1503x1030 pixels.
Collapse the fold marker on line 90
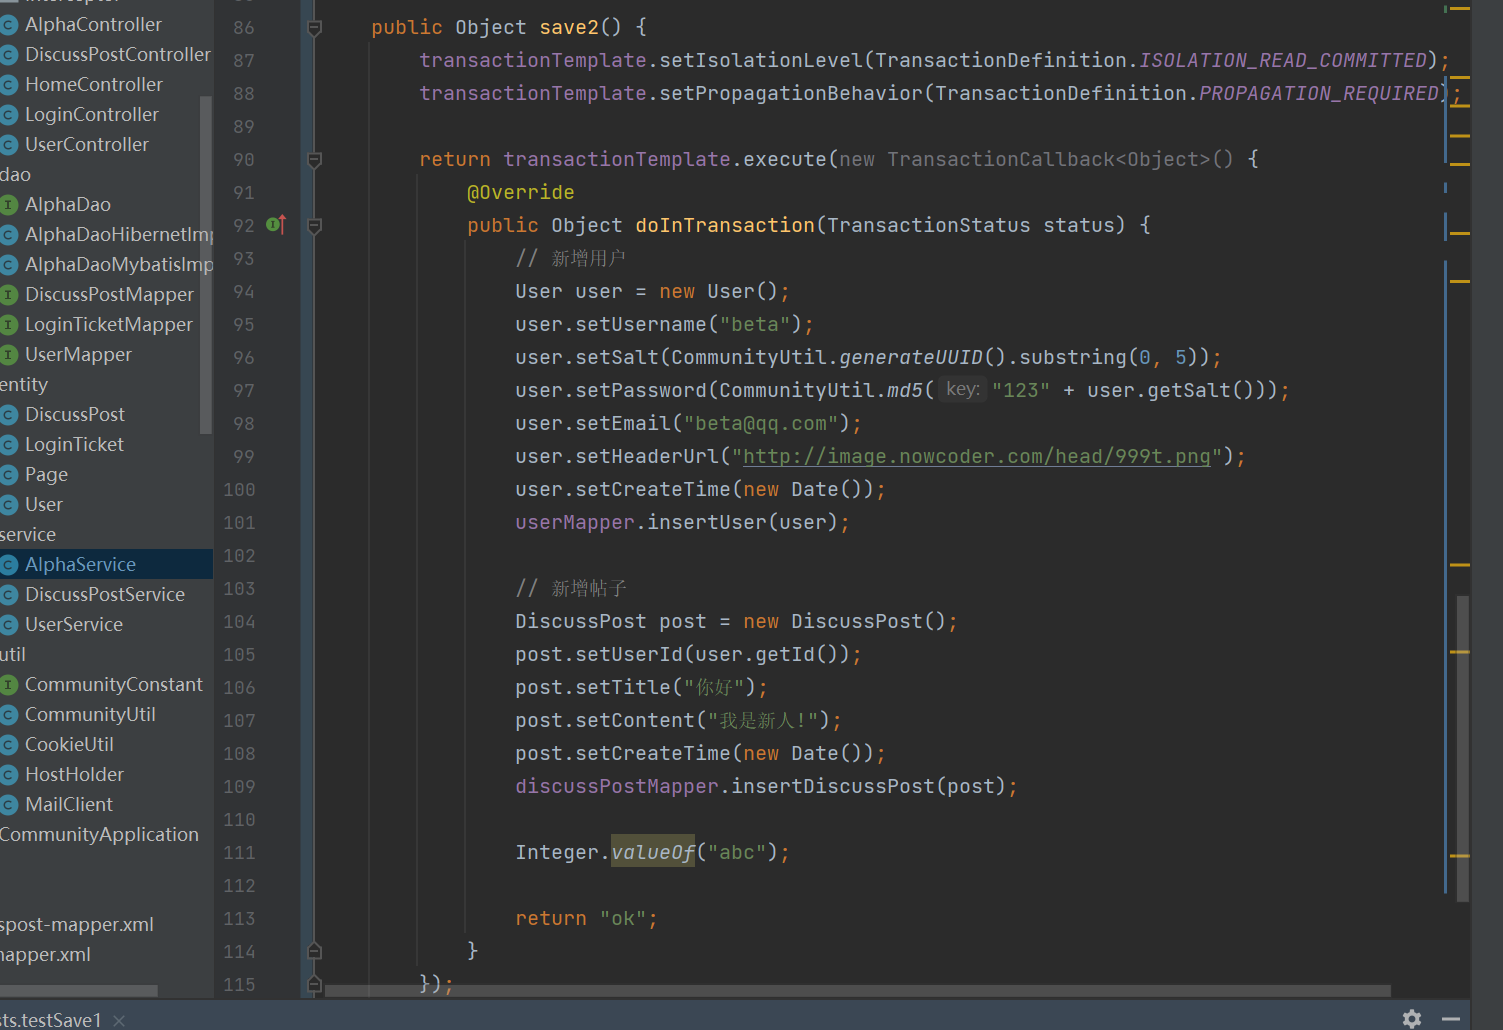(x=314, y=160)
